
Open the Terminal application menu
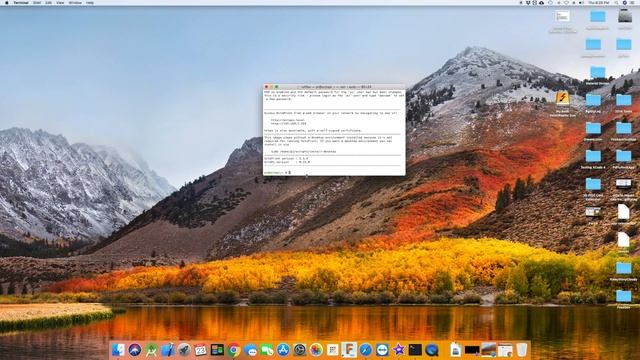[x=21, y=2]
